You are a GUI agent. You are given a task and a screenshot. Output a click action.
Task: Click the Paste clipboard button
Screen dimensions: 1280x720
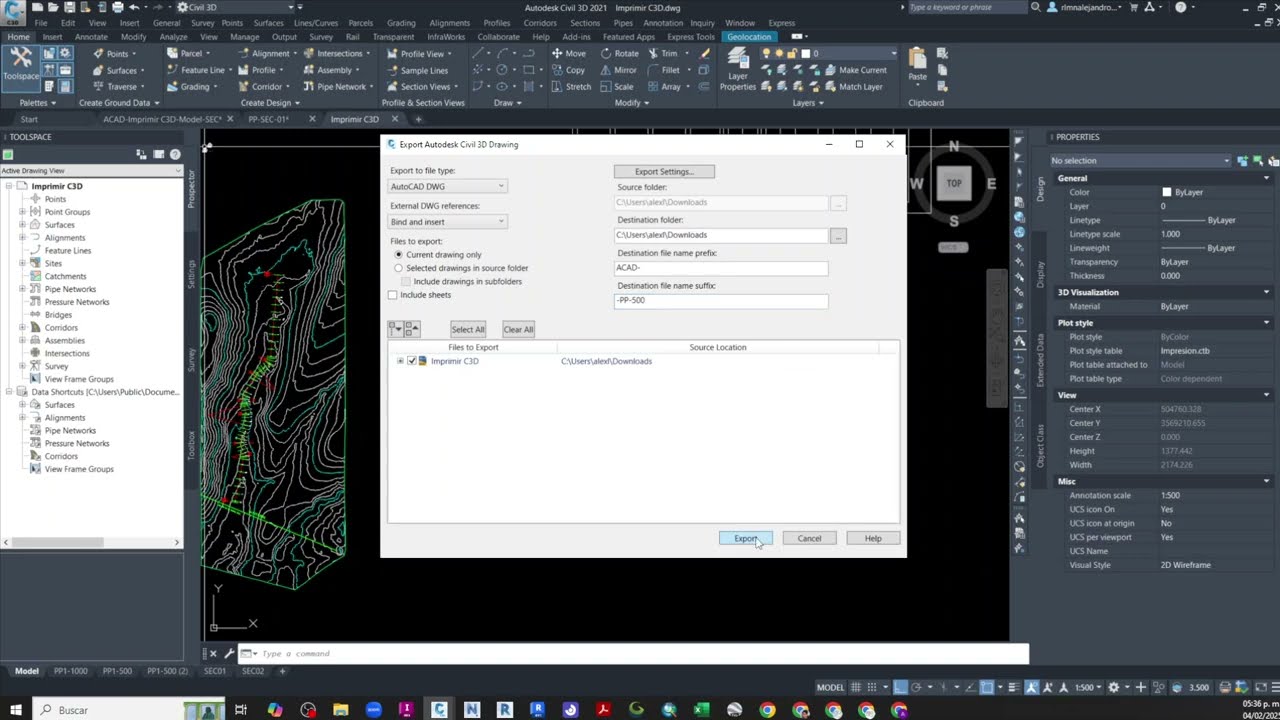[917, 66]
